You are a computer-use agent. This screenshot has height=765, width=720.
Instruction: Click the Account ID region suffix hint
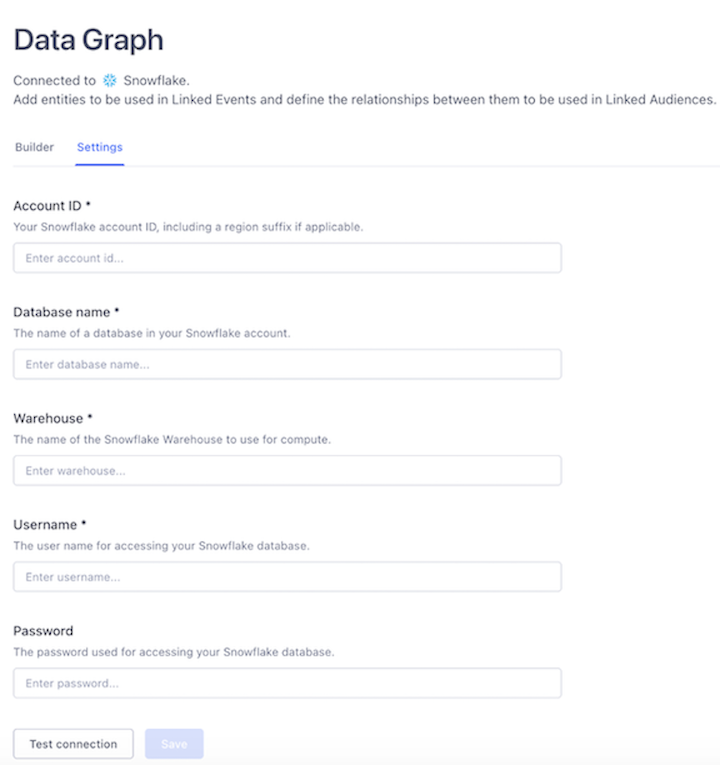(x=188, y=227)
